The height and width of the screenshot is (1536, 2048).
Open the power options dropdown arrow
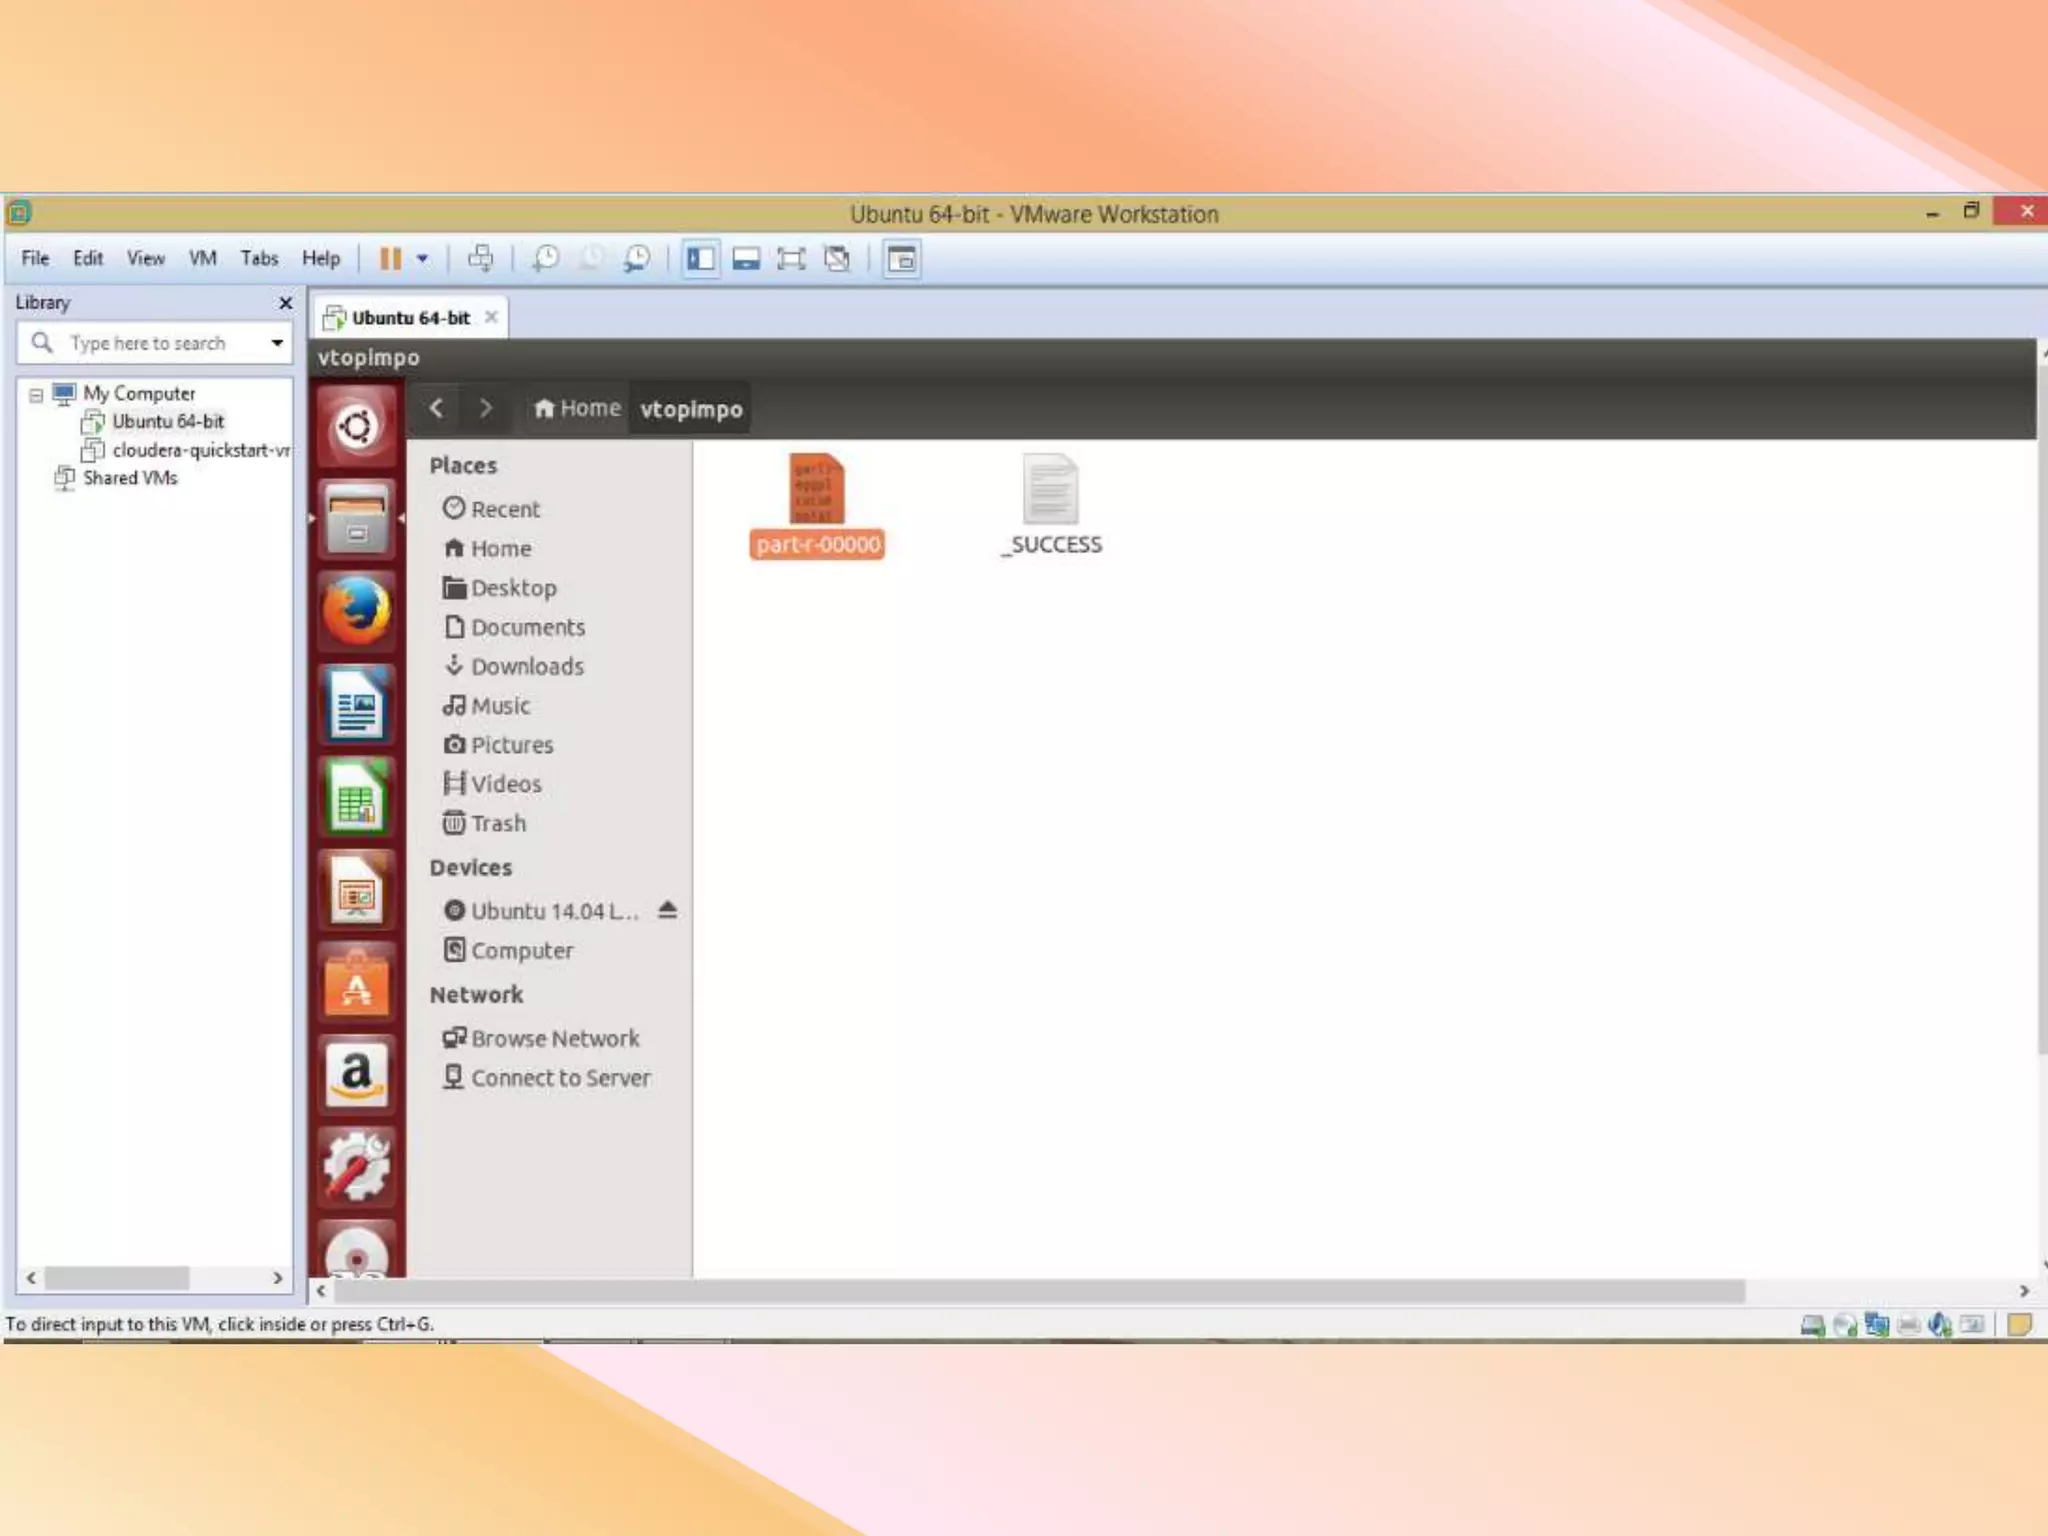pyautogui.click(x=423, y=259)
